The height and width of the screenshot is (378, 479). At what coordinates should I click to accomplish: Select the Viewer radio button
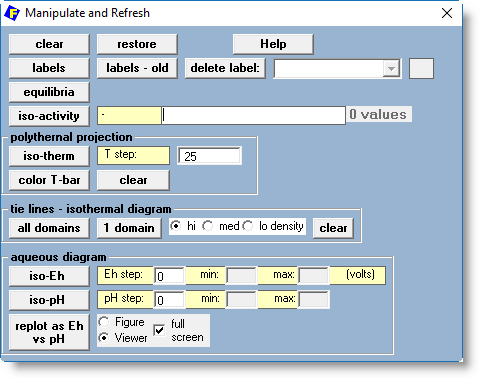point(104,338)
